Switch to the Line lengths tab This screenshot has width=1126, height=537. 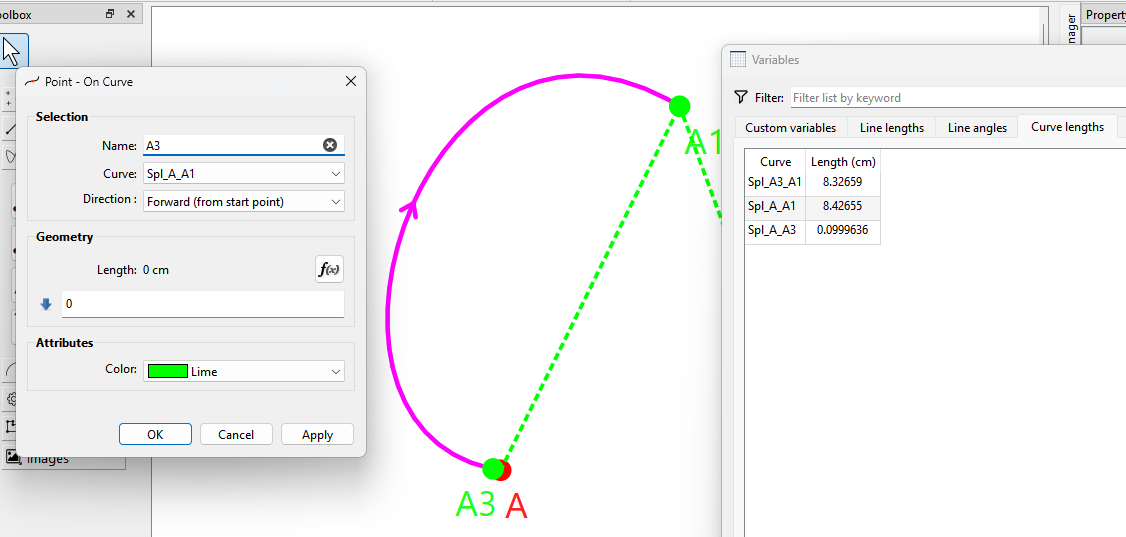pos(891,128)
